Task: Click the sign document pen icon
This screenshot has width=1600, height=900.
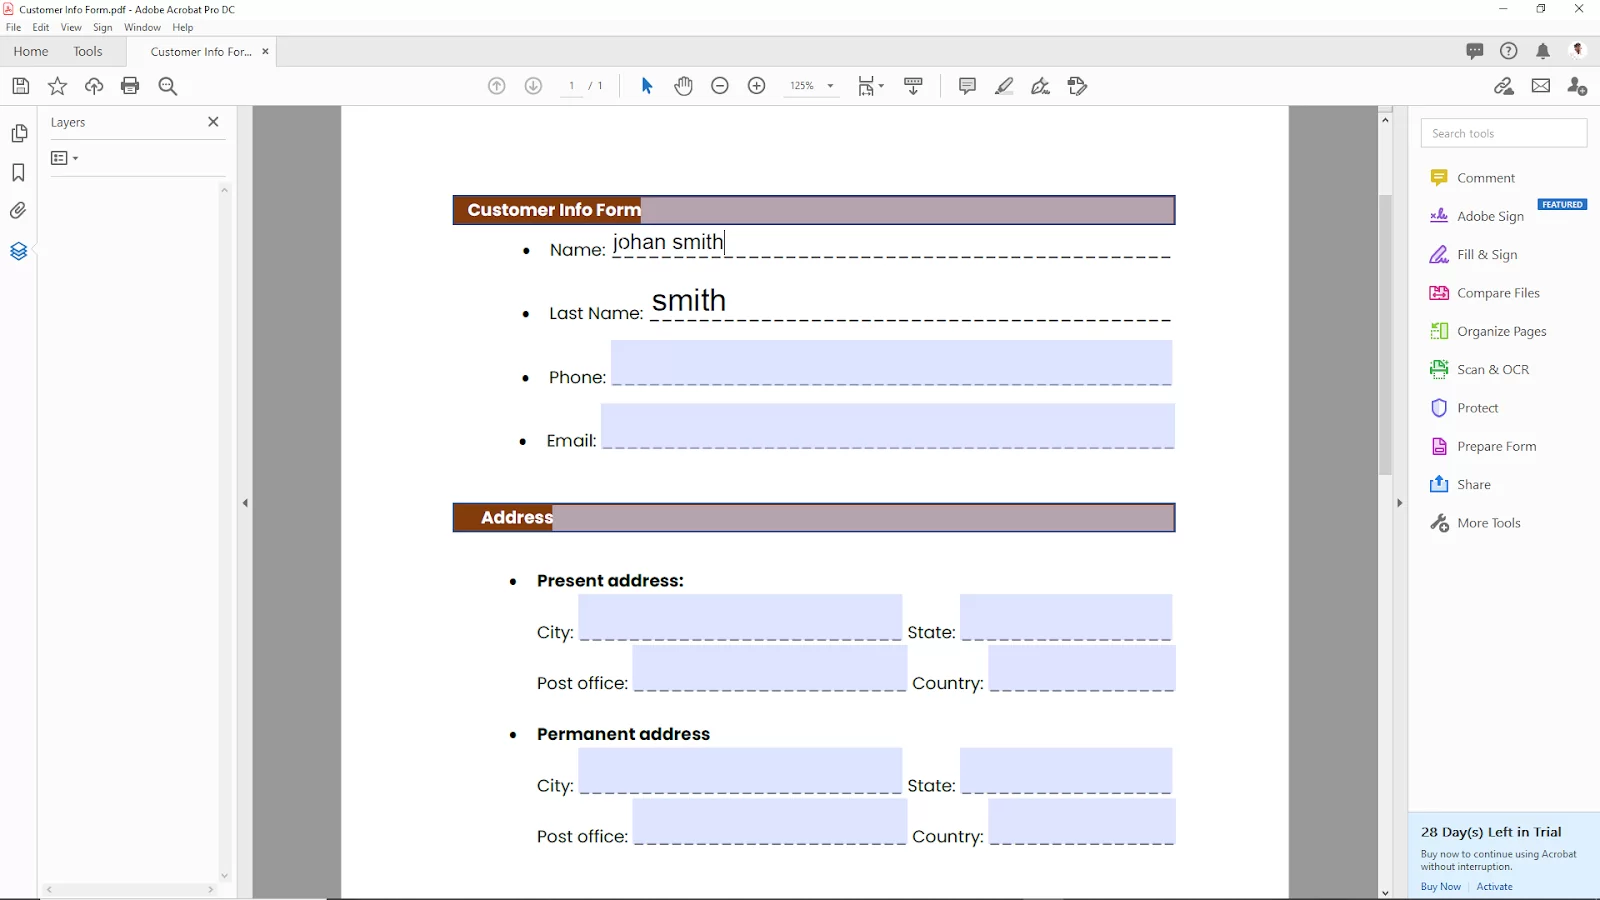Action: pos(1041,86)
